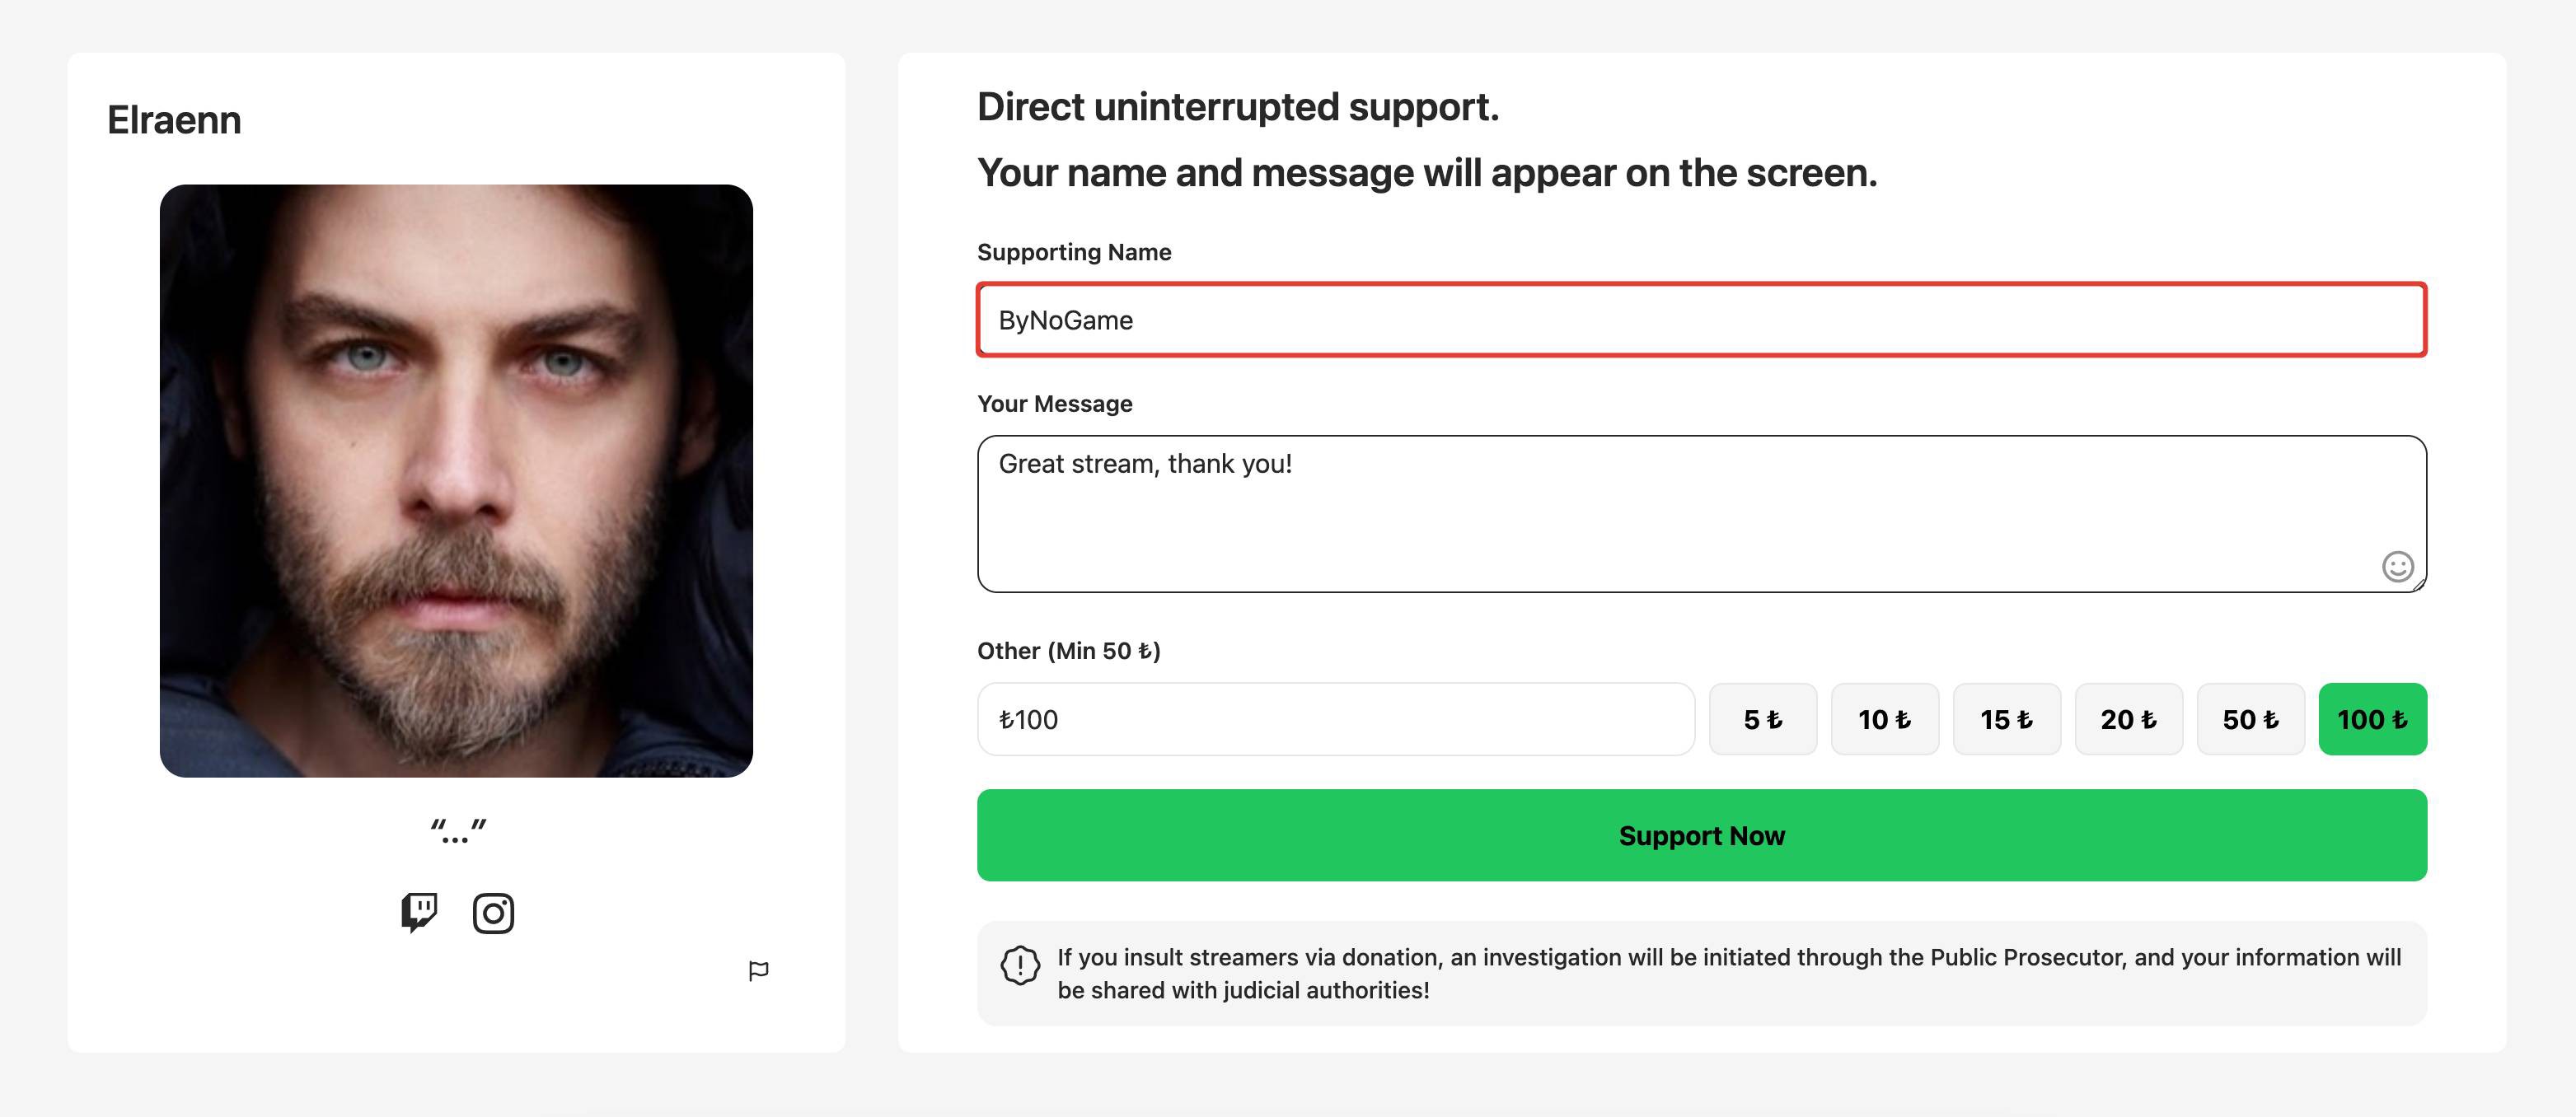Click inside the Your Message text area
This screenshot has width=2576, height=1117.
tap(1700, 510)
